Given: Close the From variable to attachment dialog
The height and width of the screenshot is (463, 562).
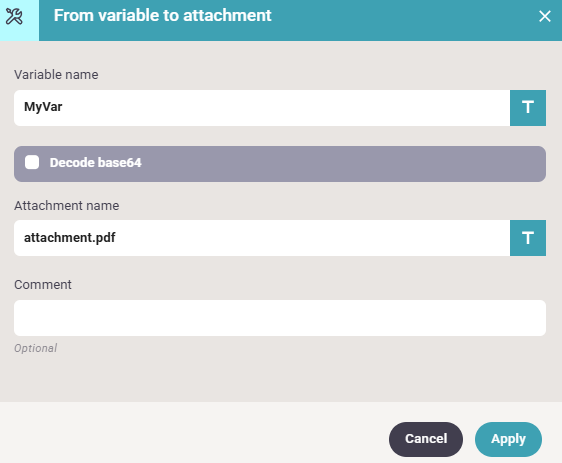Looking at the screenshot, I should coord(544,16).
